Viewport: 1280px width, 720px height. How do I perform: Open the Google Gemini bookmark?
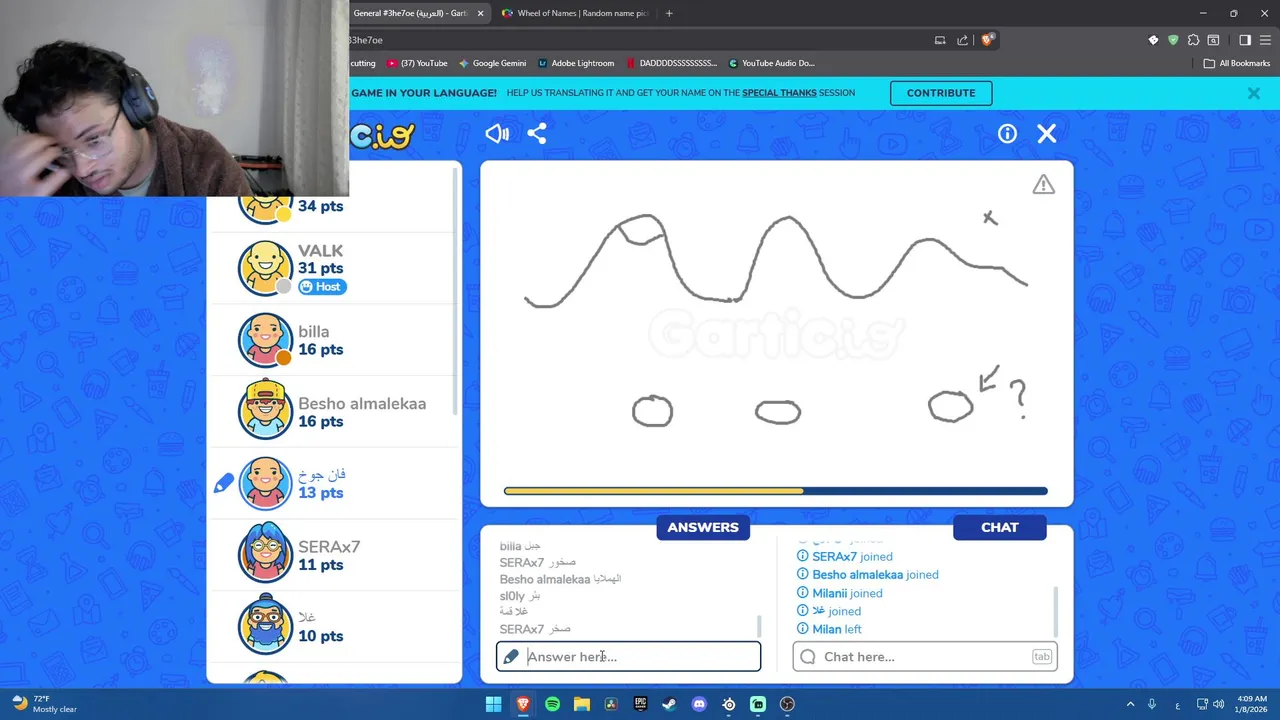pyautogui.click(x=493, y=63)
